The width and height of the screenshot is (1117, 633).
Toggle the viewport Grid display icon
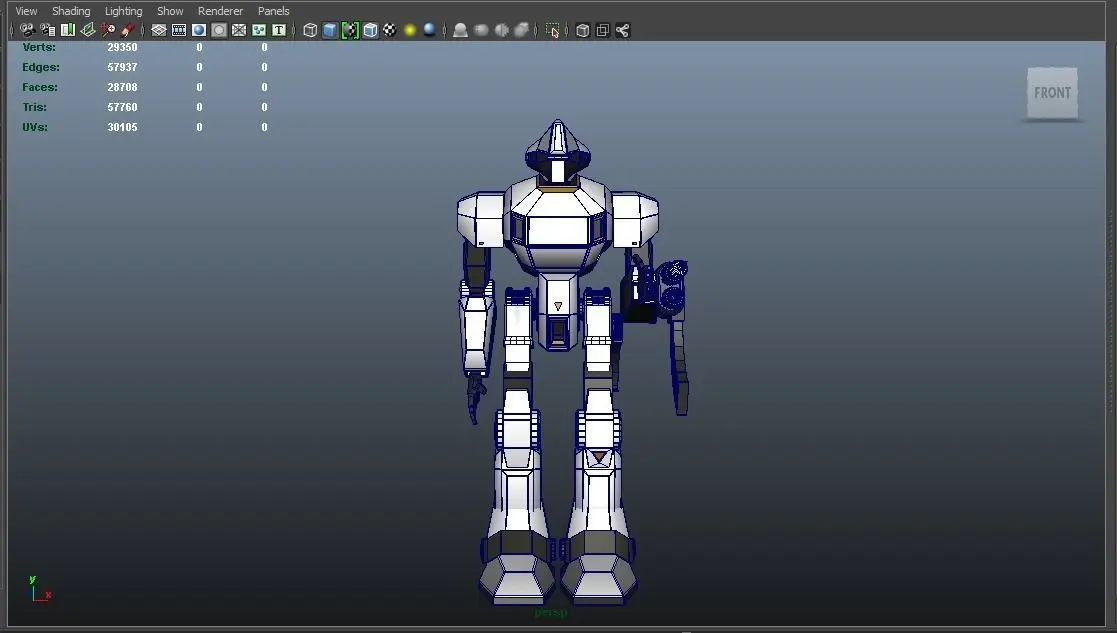[159, 30]
